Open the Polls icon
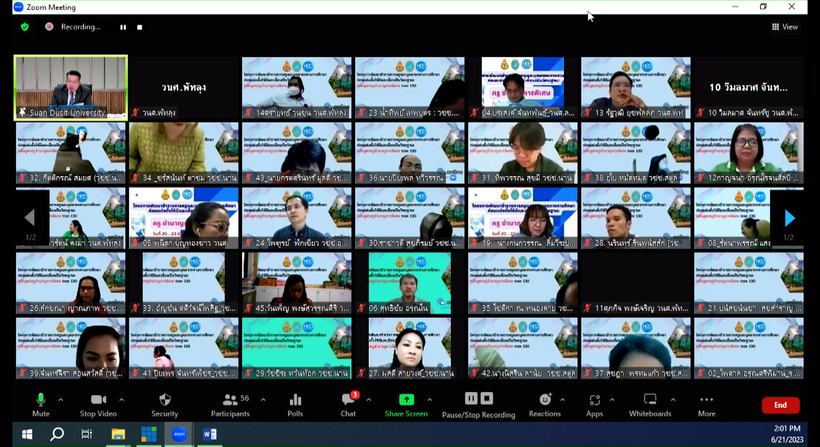This screenshot has height=447, width=820. tap(295, 402)
